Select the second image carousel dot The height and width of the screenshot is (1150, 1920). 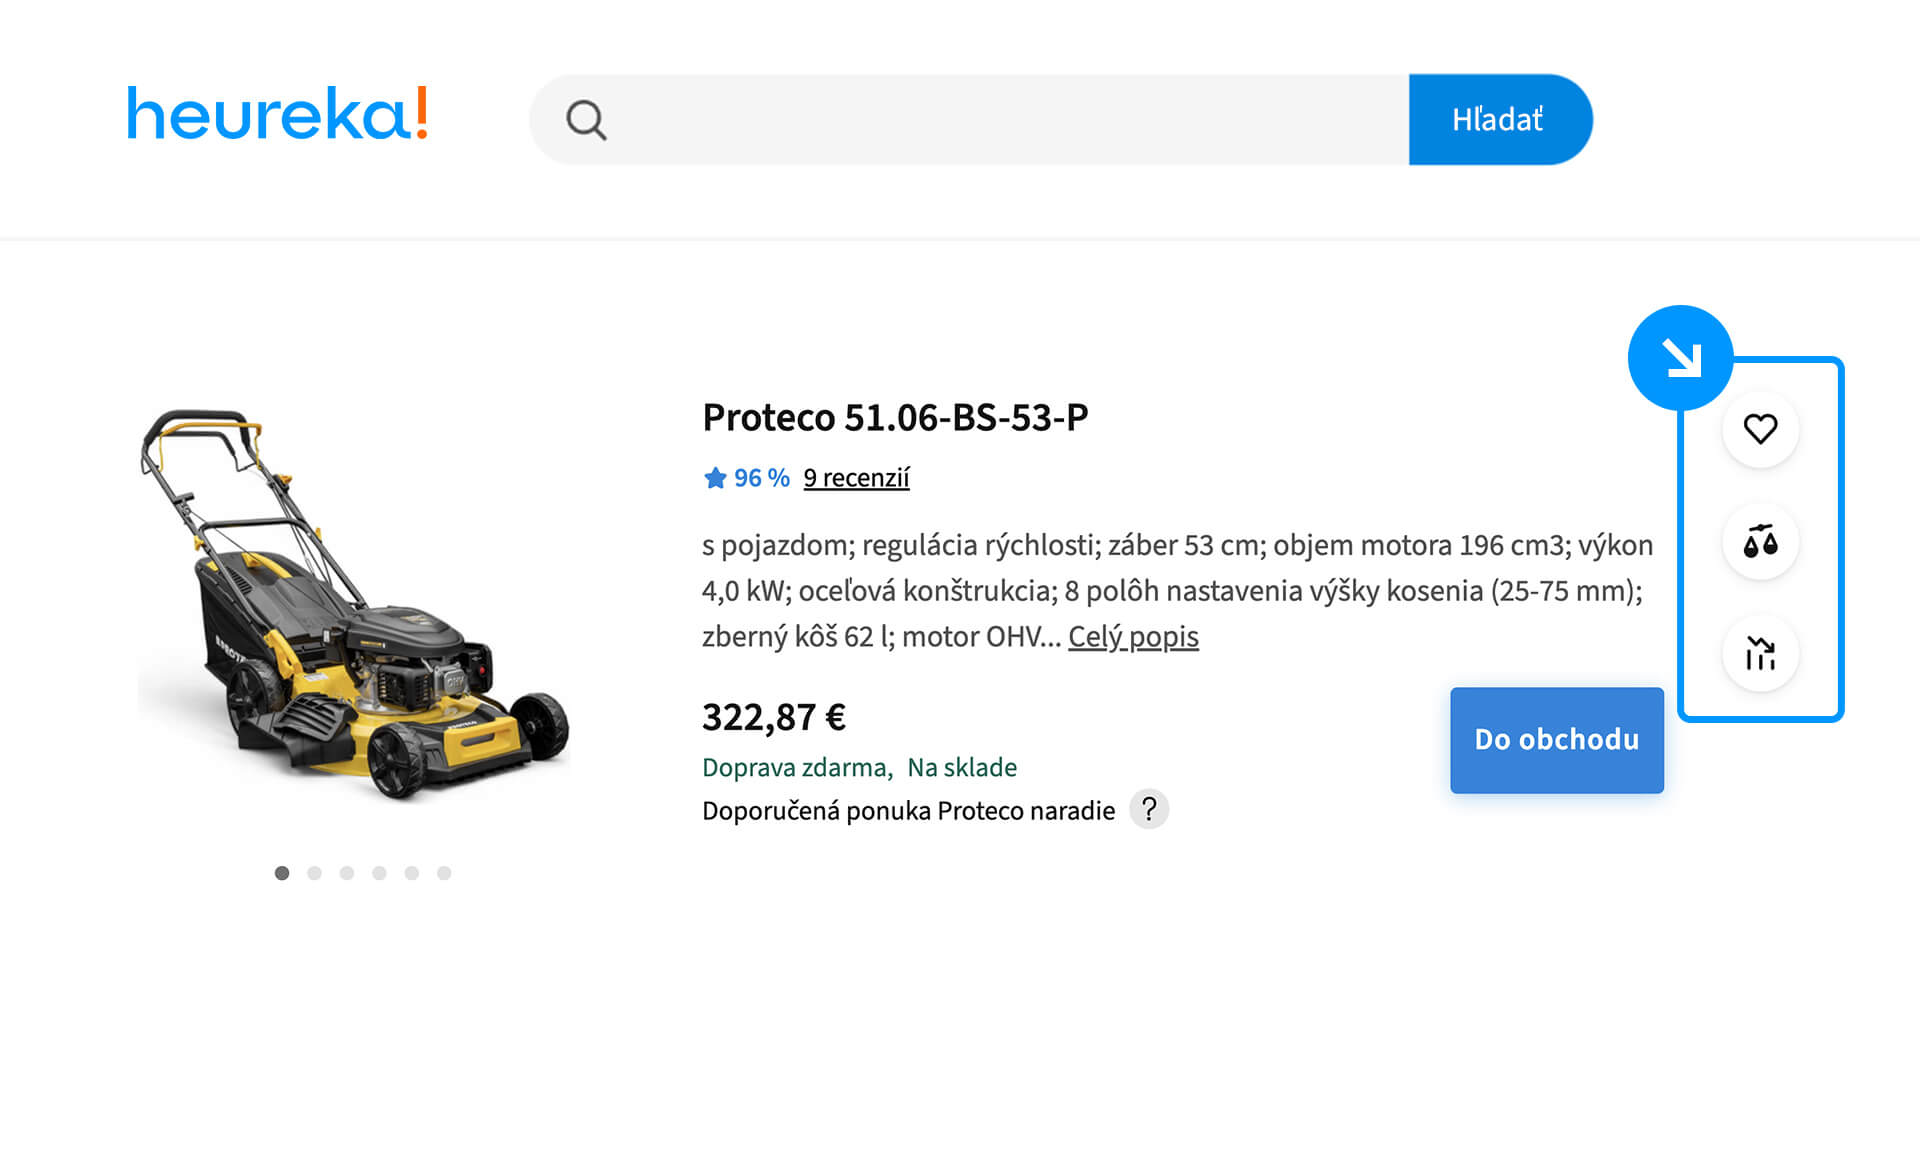point(314,873)
